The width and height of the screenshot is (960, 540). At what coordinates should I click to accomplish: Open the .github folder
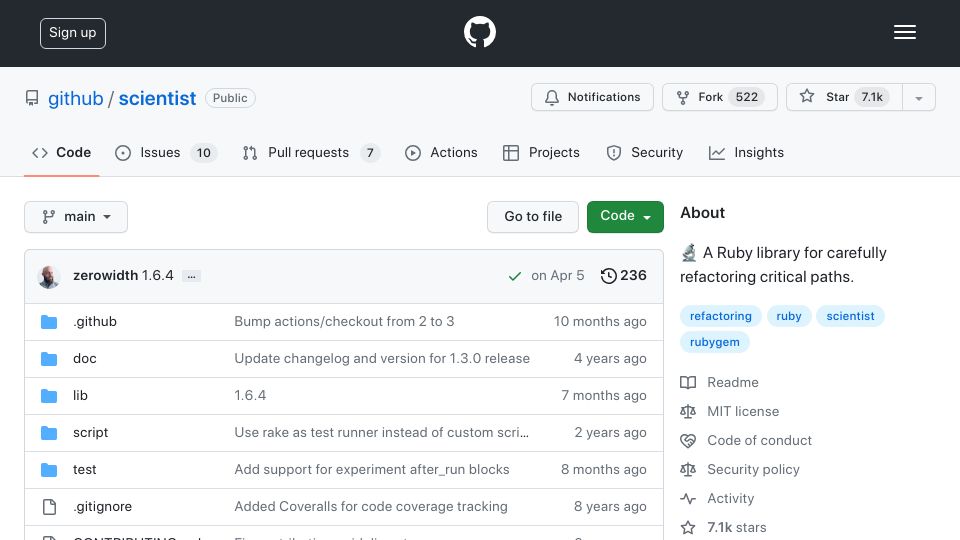tap(95, 321)
